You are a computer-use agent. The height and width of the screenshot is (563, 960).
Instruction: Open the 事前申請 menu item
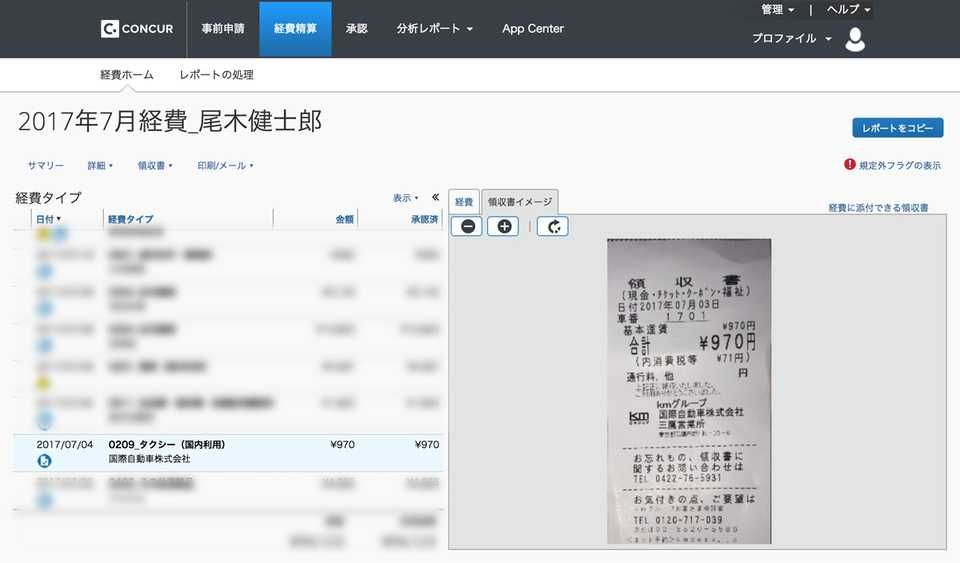tap(222, 29)
